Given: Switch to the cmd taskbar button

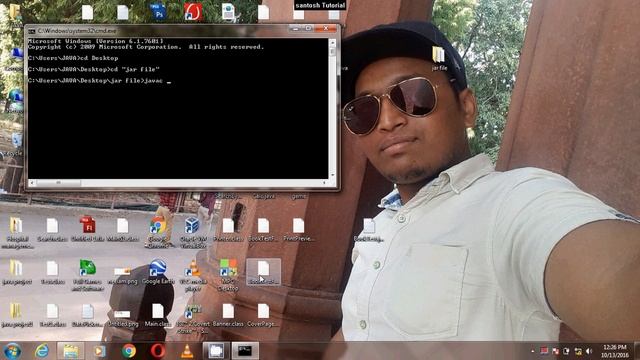Looking at the screenshot, I should point(245,351).
